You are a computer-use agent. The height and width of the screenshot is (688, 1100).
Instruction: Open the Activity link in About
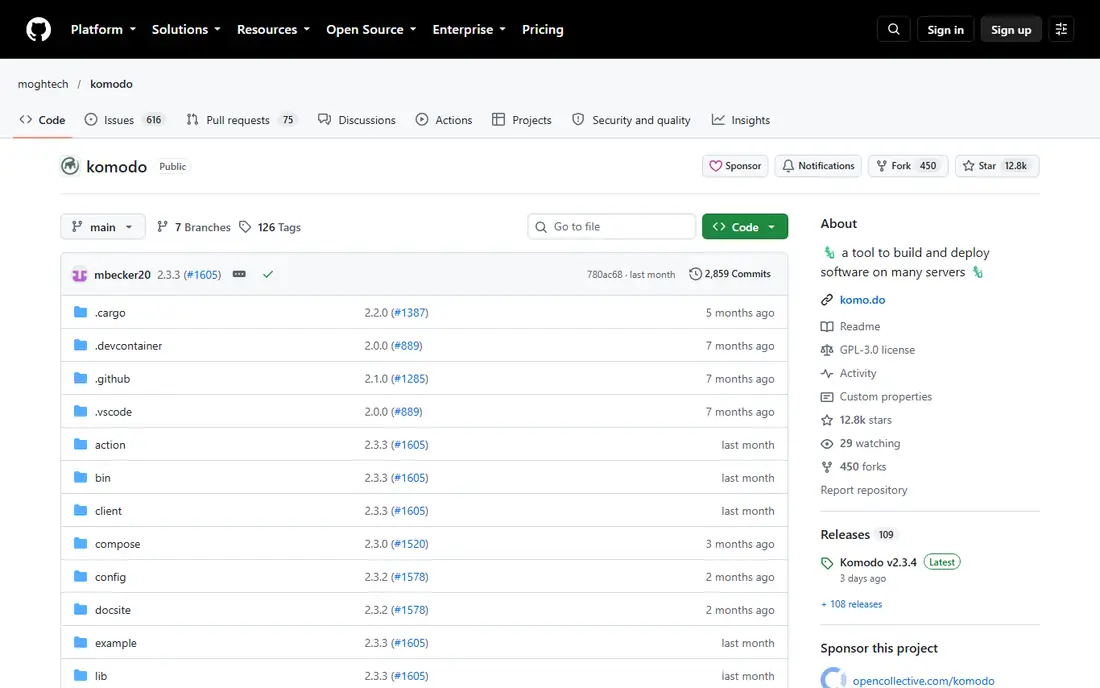858,373
